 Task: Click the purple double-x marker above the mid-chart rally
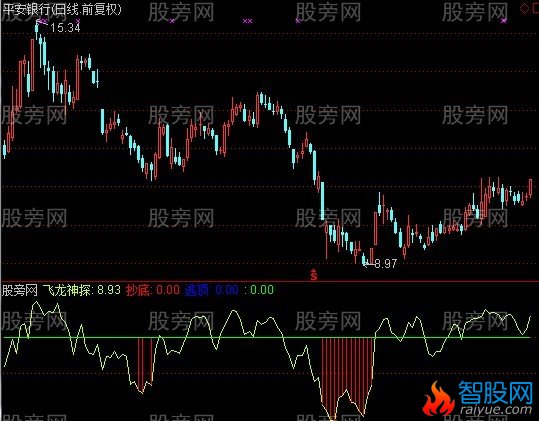click(248, 21)
